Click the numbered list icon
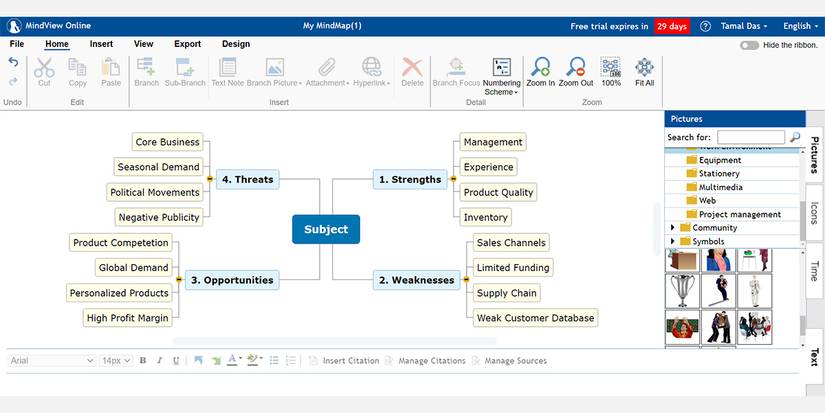Screen dimensions: 825x413 point(290,361)
